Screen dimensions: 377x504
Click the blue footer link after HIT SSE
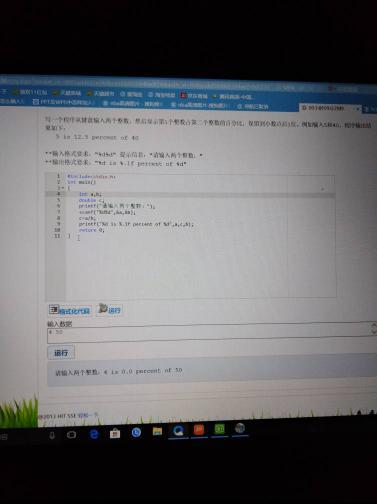[88, 415]
